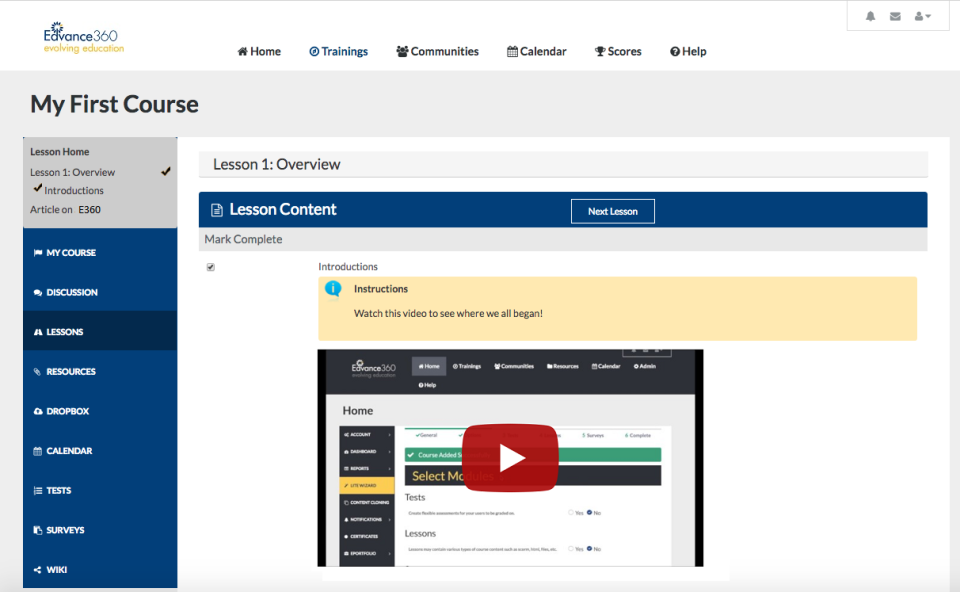This screenshot has height=592, width=960.
Task: Open the Trainings menu item
Action: click(339, 51)
